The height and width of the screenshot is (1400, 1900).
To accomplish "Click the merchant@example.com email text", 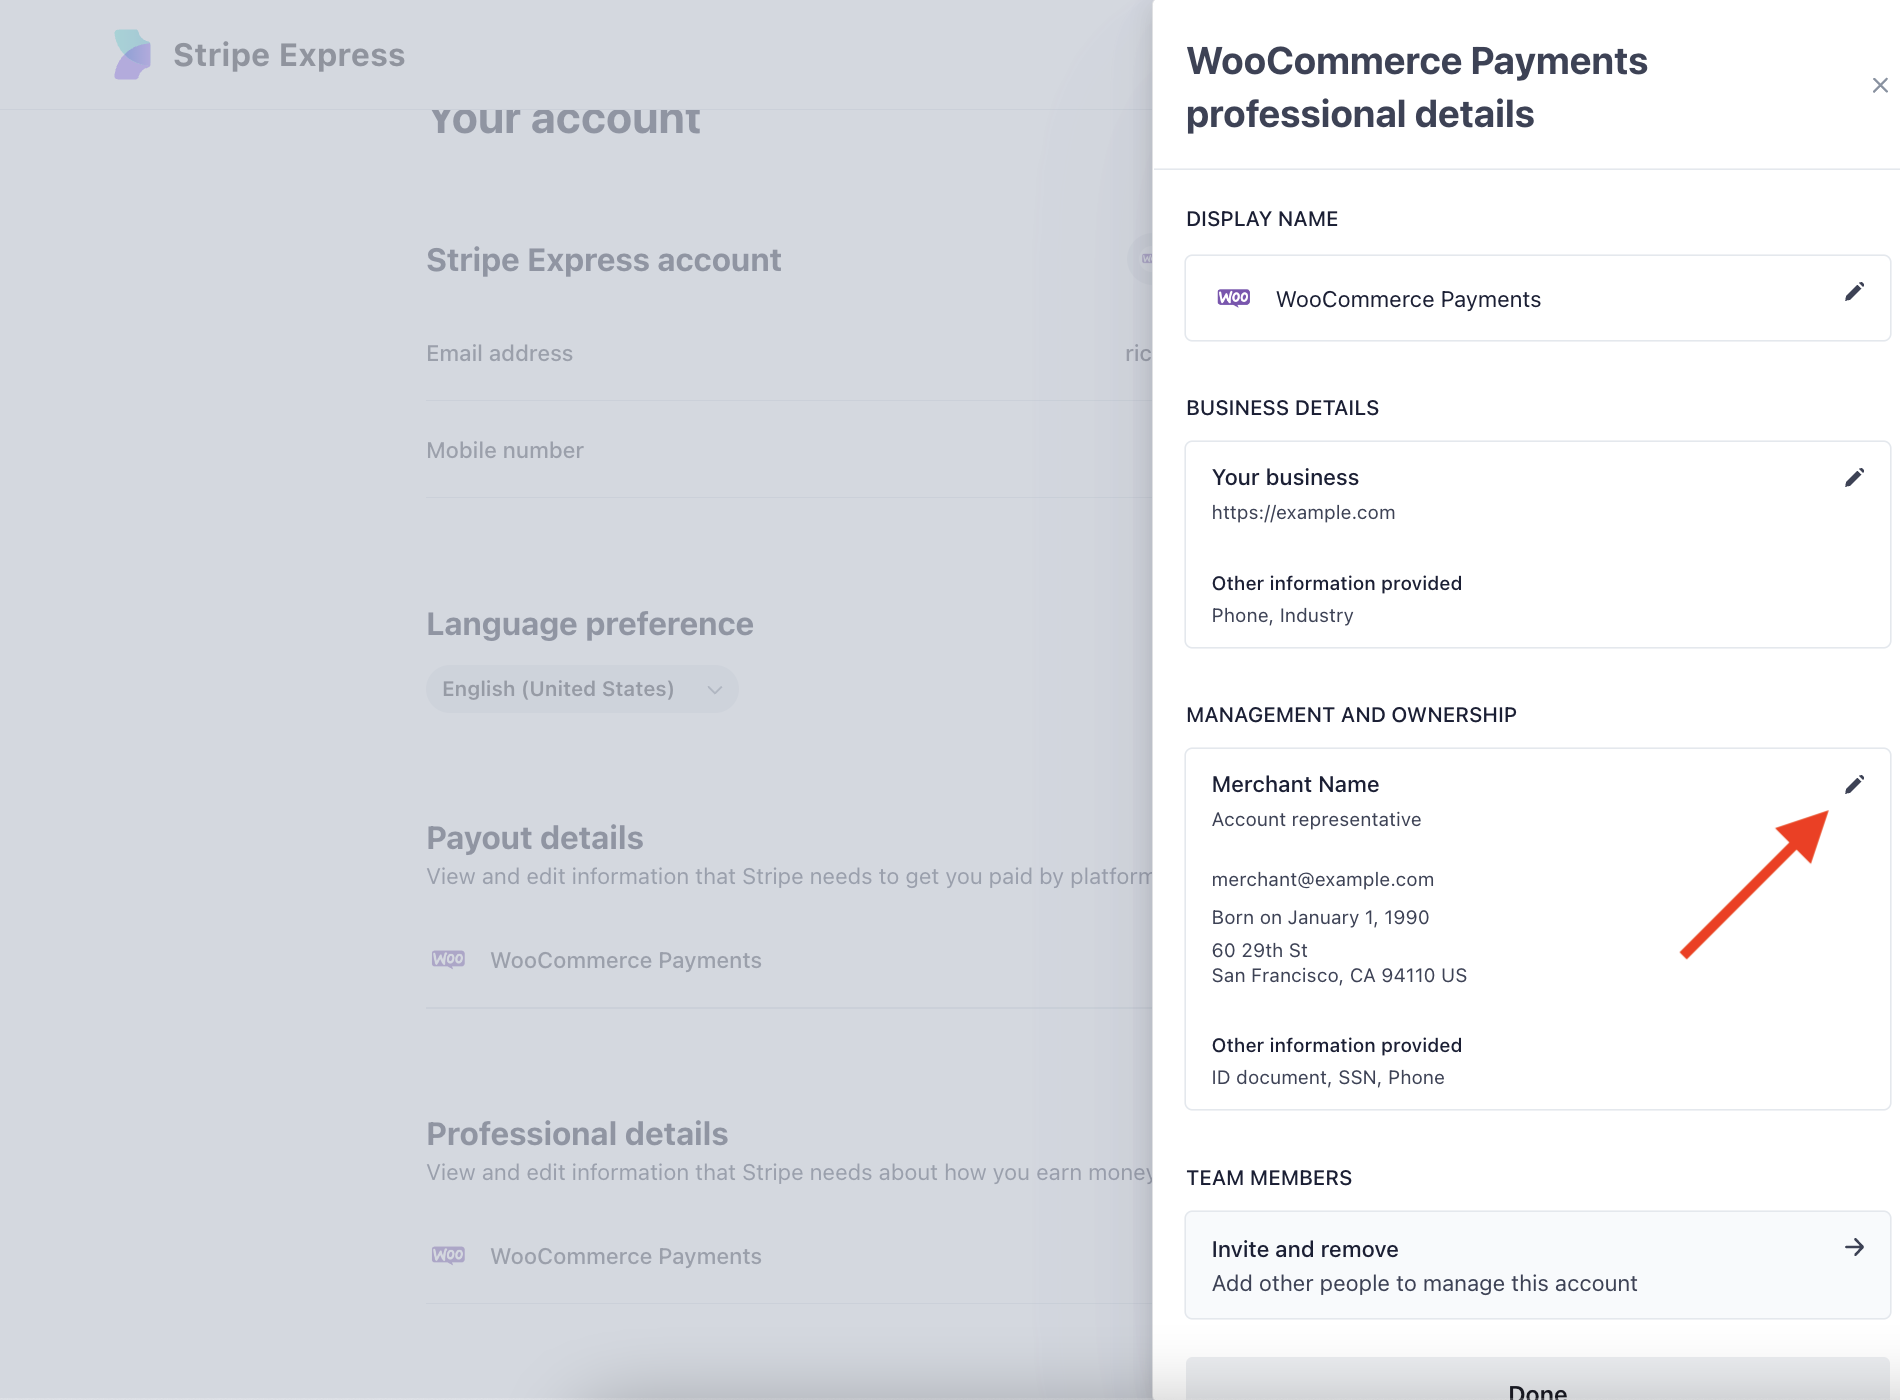I will [x=1322, y=880].
